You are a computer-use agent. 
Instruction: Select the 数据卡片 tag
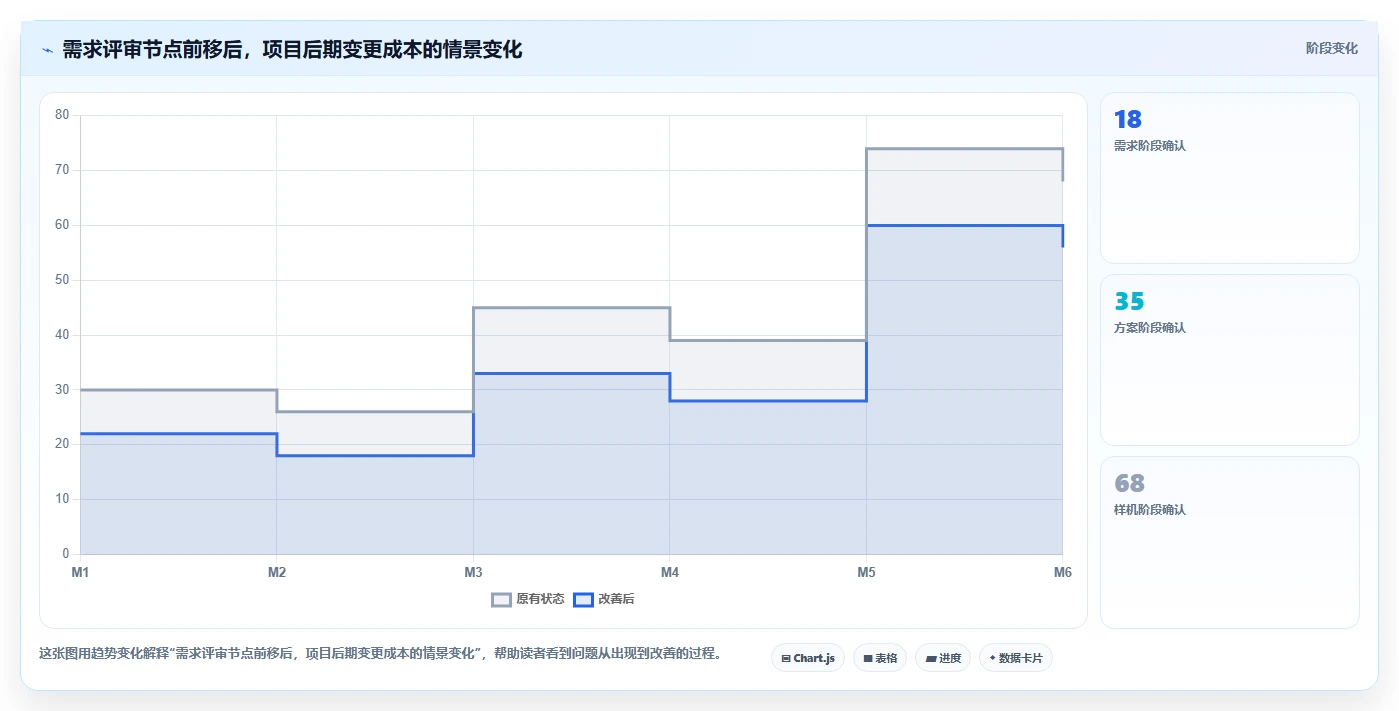(x=1016, y=658)
